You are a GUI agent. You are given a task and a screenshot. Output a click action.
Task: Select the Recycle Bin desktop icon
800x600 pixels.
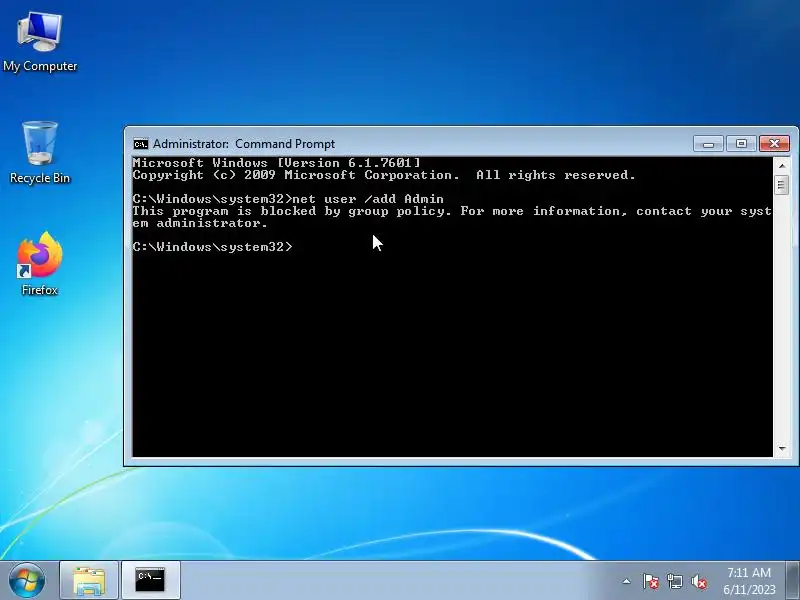click(40, 153)
